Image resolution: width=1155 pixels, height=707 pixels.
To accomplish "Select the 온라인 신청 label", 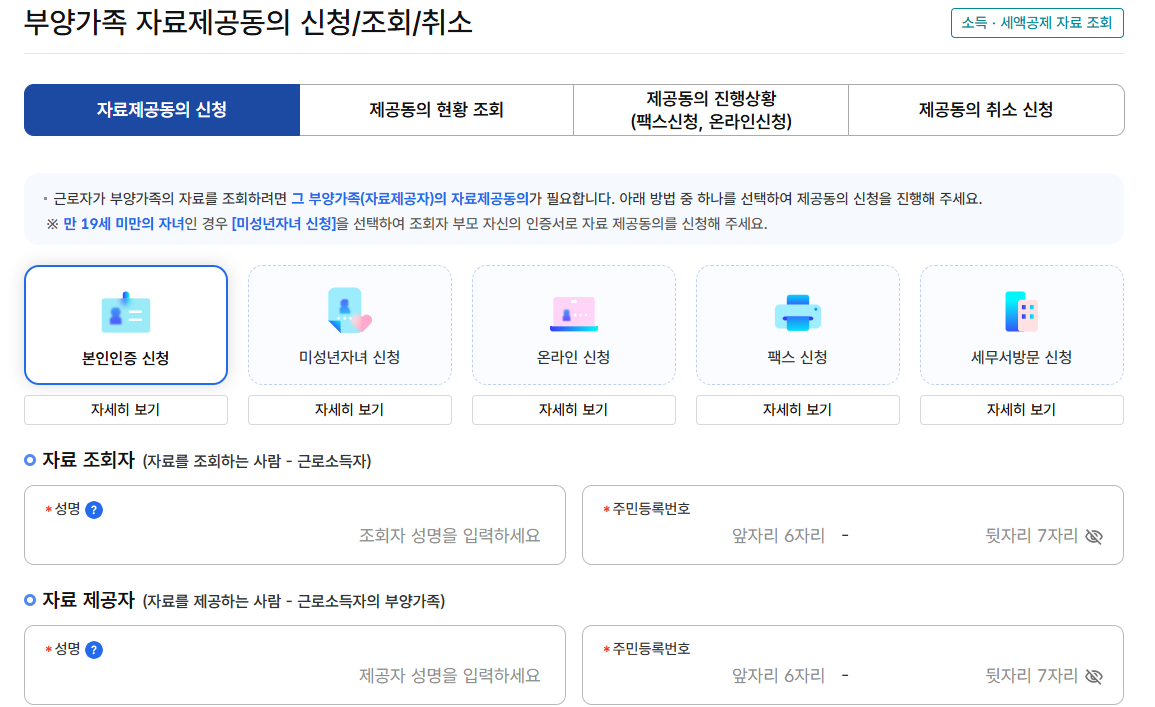I will 574,357.
